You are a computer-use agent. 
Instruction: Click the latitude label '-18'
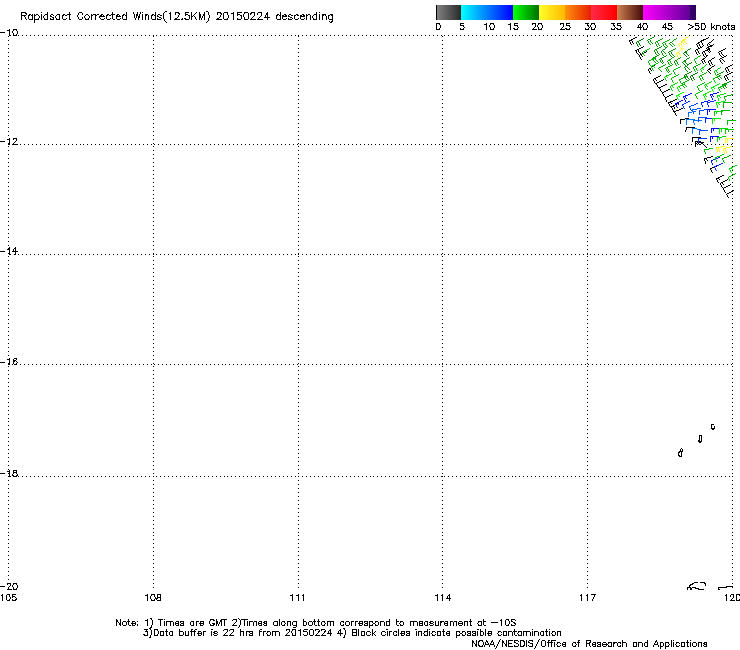(x=9, y=473)
